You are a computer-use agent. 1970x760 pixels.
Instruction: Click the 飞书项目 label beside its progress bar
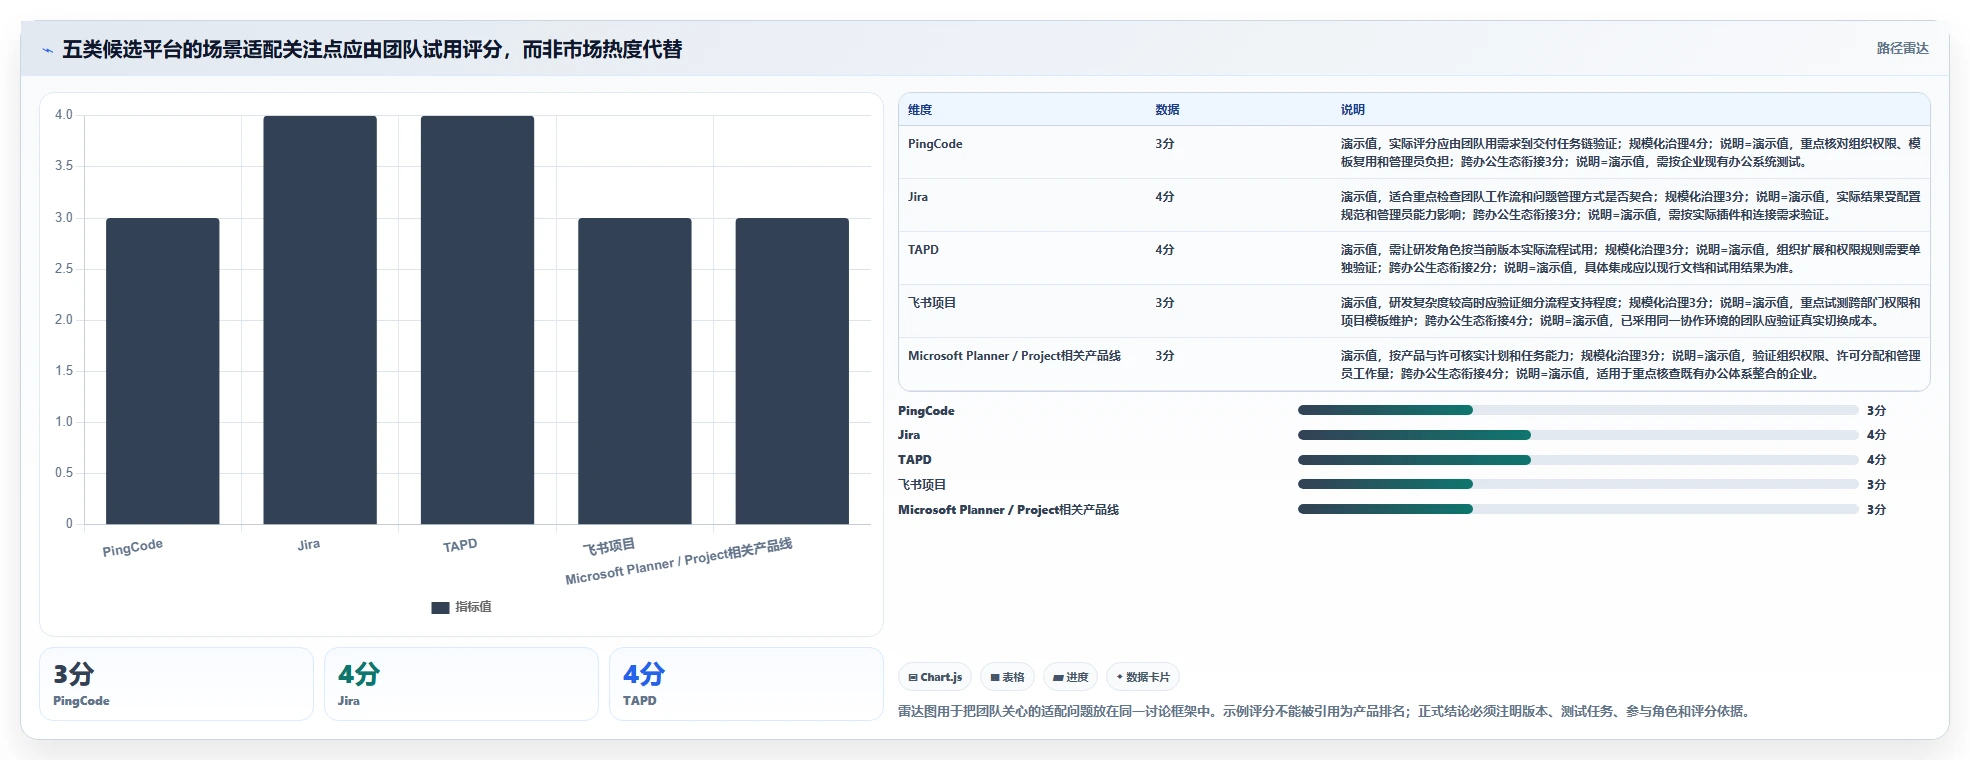tap(922, 485)
